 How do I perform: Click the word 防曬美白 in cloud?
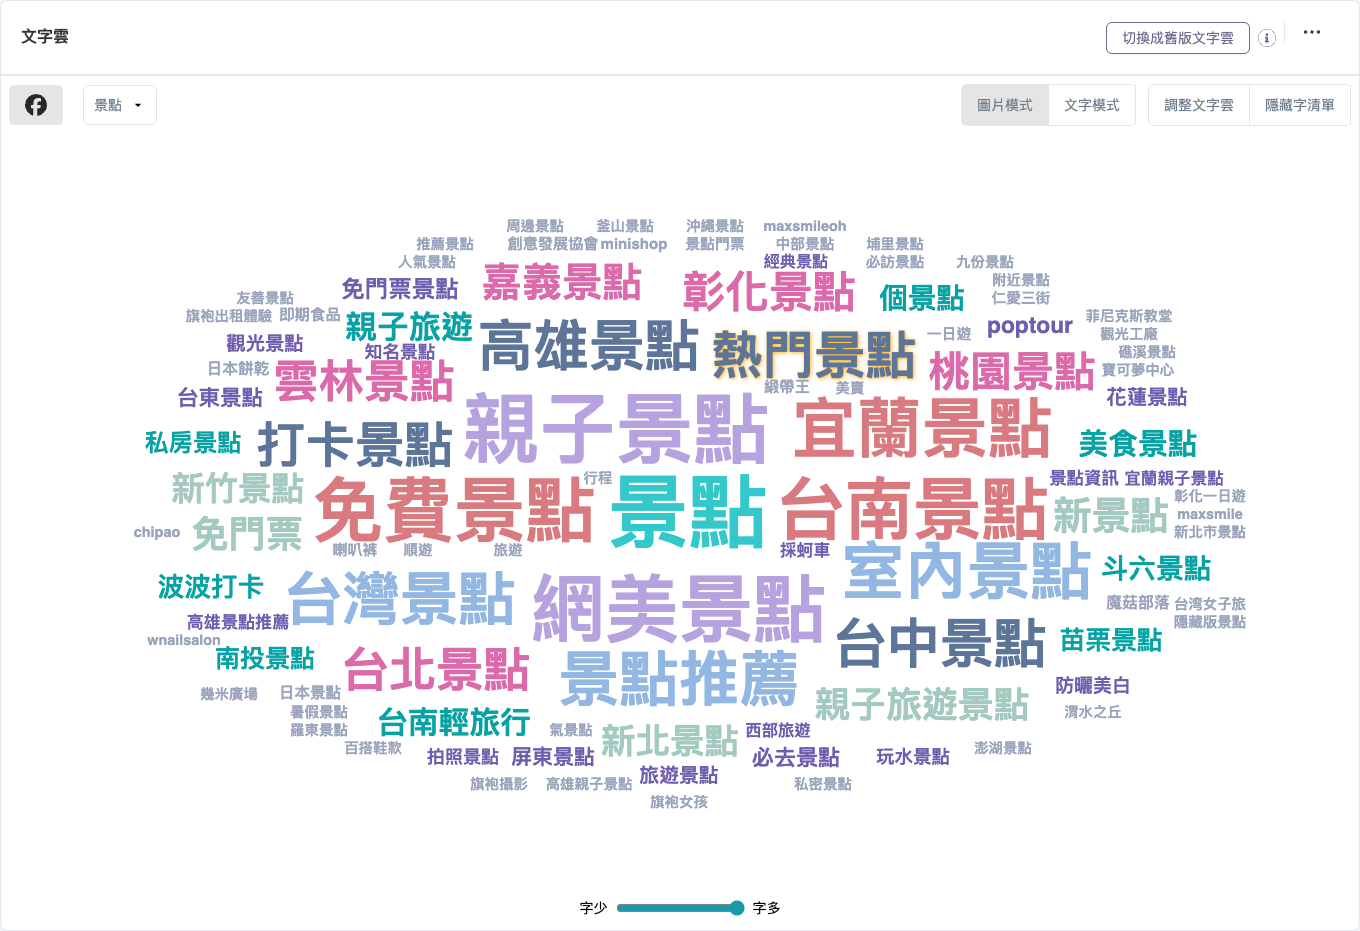[1093, 686]
